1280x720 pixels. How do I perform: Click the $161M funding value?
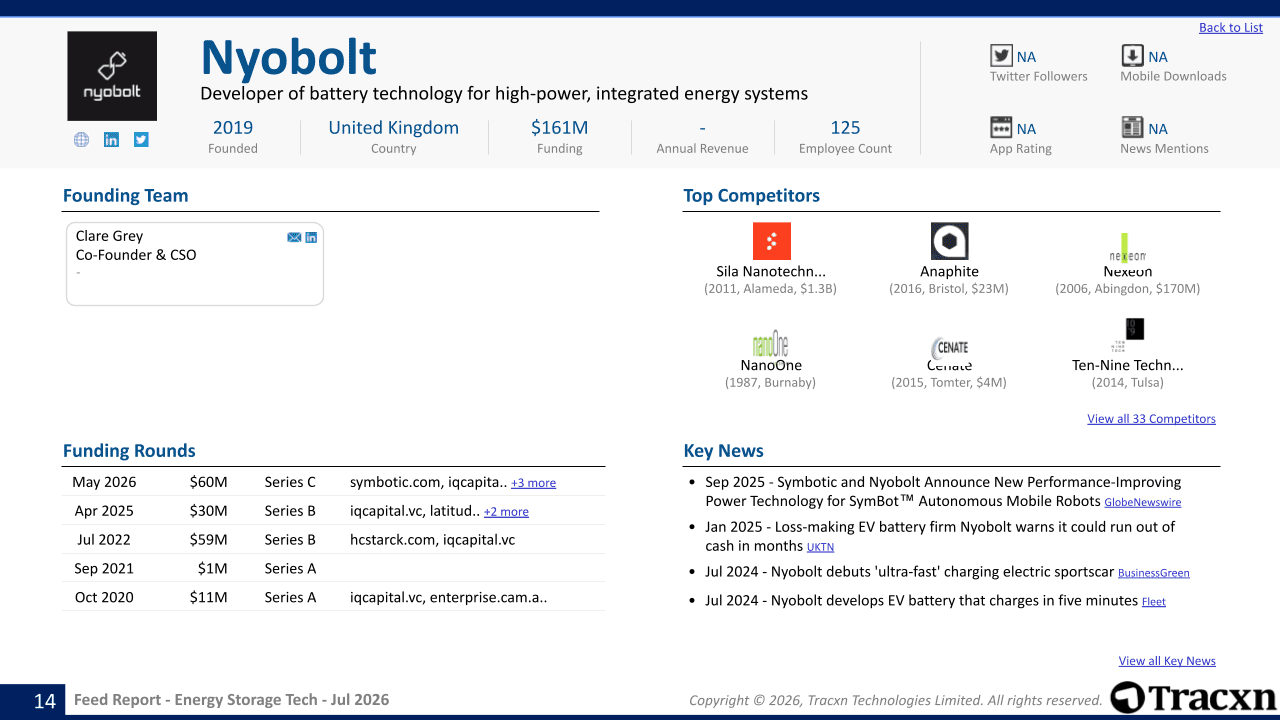[x=559, y=128]
